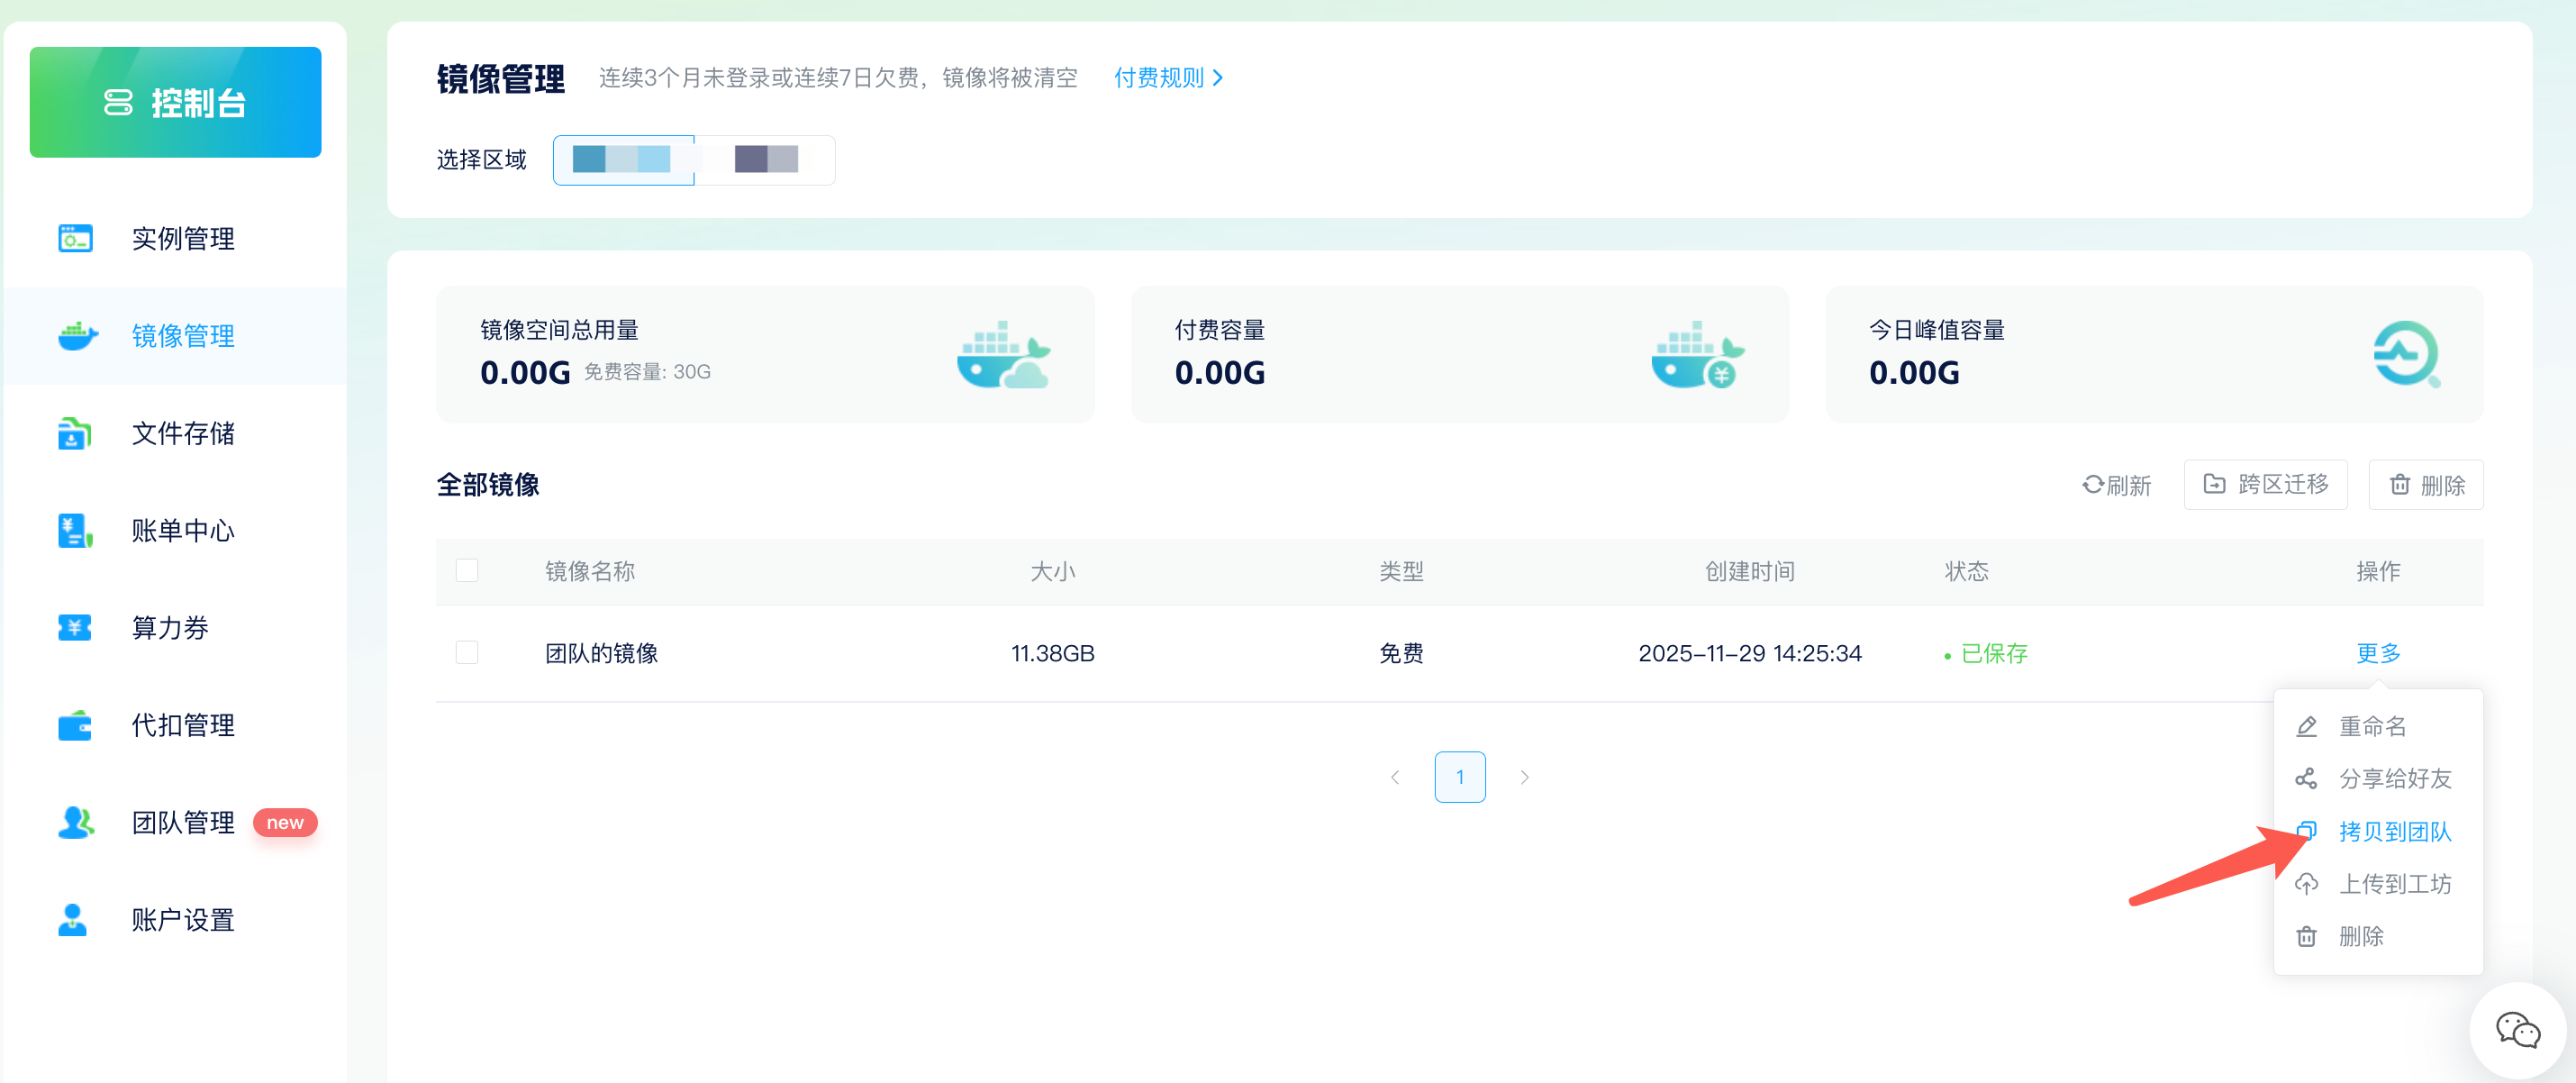The image size is (2576, 1083).
Task: Open the 付费规则 link
Action: [1161, 77]
